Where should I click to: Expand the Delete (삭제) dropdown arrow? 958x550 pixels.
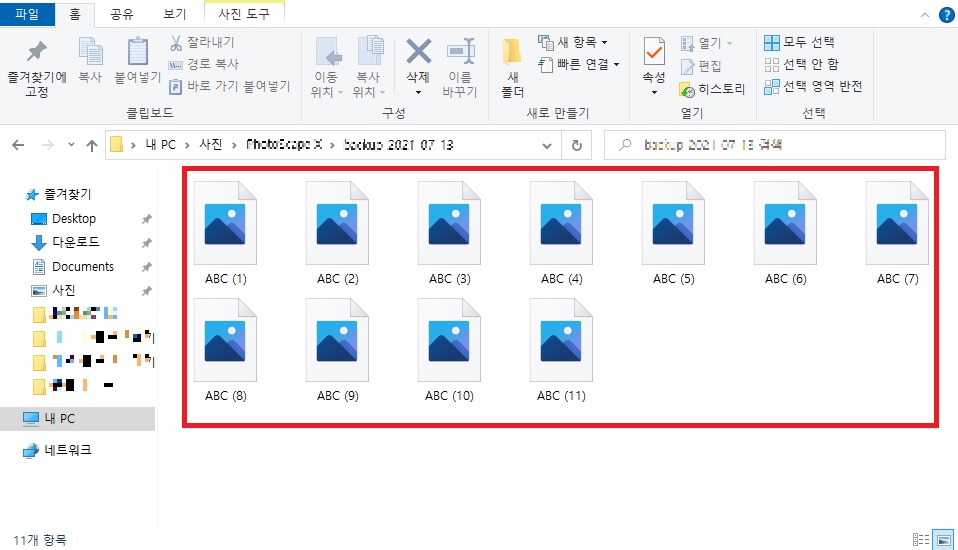pyautogui.click(x=419, y=93)
